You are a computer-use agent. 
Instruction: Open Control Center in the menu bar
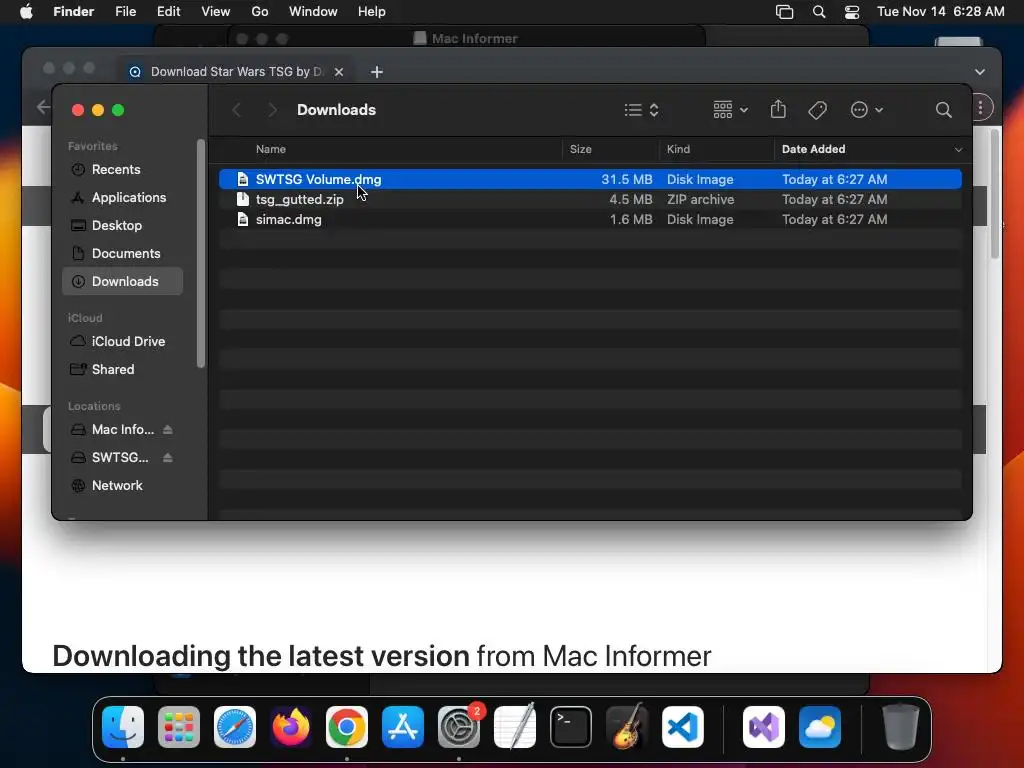(x=852, y=12)
